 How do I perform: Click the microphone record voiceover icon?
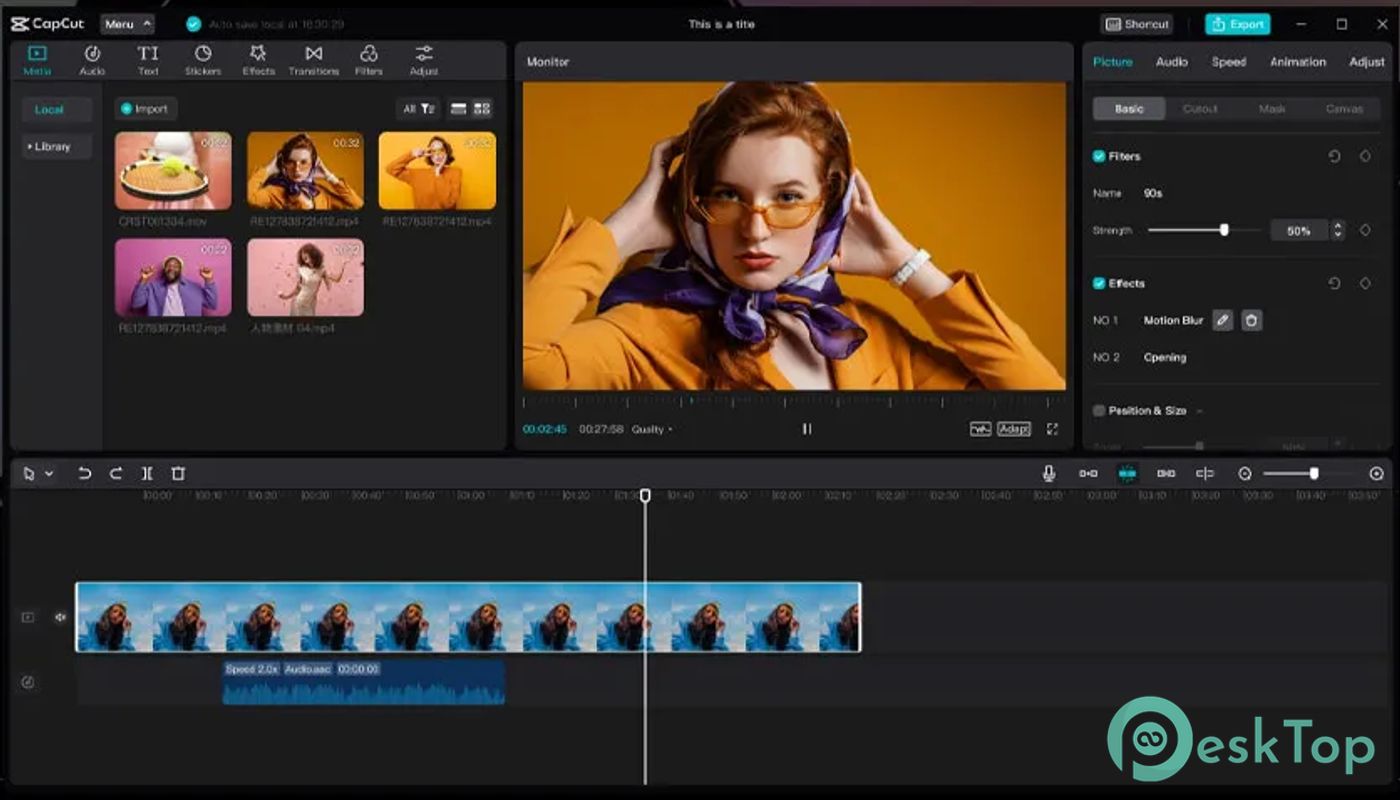[x=1048, y=474]
